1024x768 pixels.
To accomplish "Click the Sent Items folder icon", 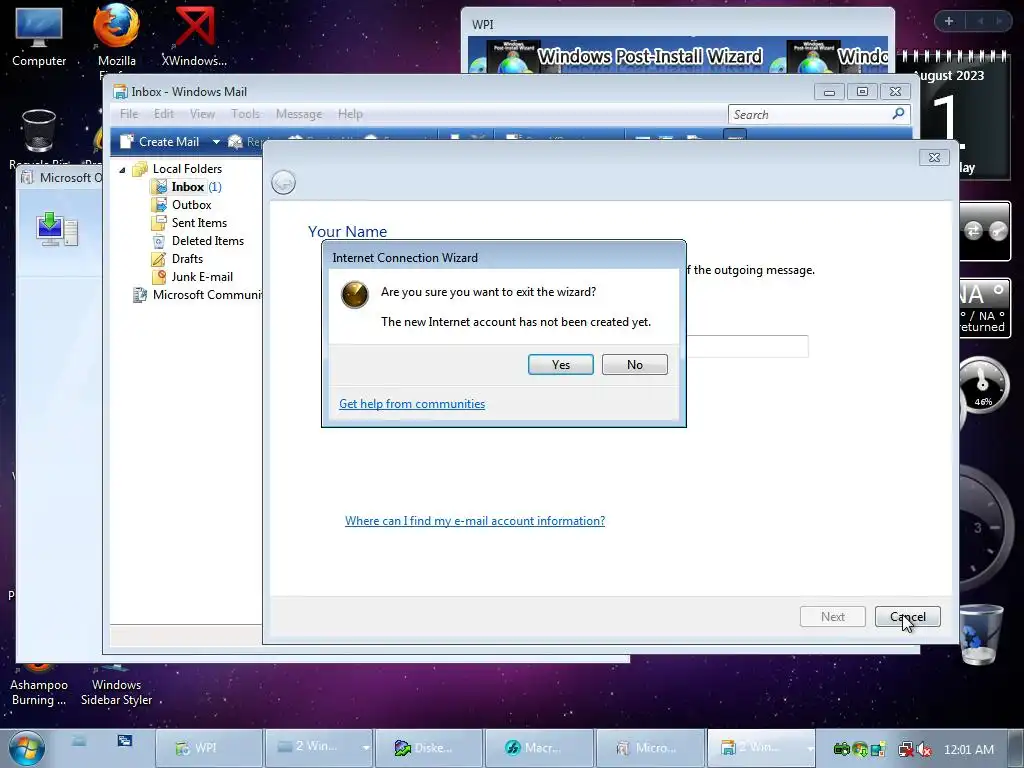I will (159, 223).
